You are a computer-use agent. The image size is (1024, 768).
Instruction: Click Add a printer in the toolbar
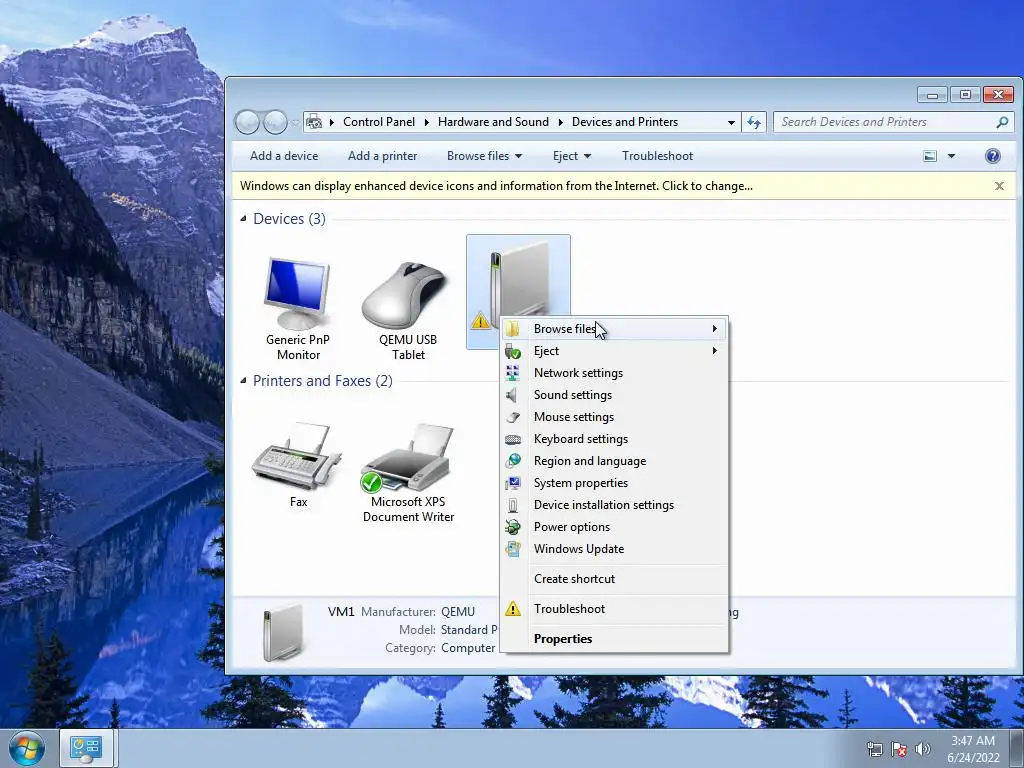[x=383, y=156]
